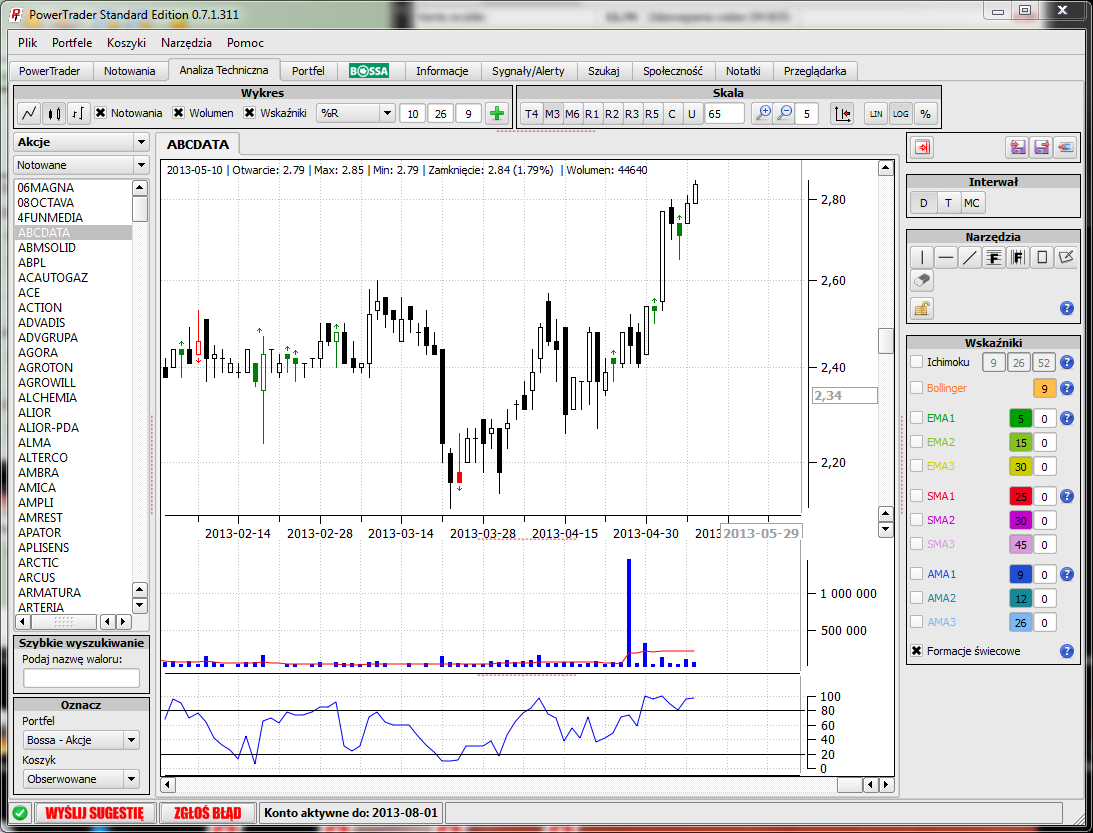Click the scale value field showing 65
This screenshot has height=833, width=1093.
coord(725,114)
